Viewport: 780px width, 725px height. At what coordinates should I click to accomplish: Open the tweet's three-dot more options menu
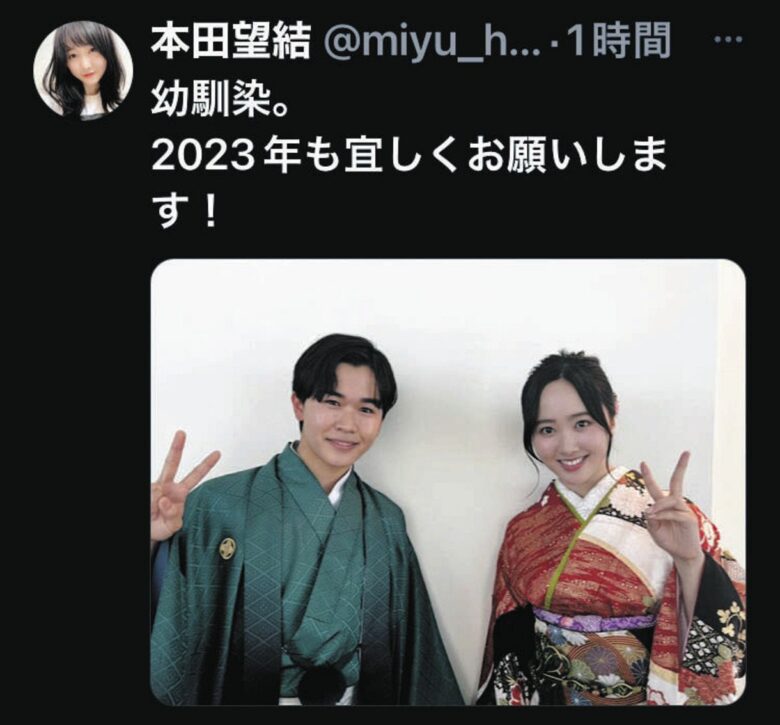(728, 40)
